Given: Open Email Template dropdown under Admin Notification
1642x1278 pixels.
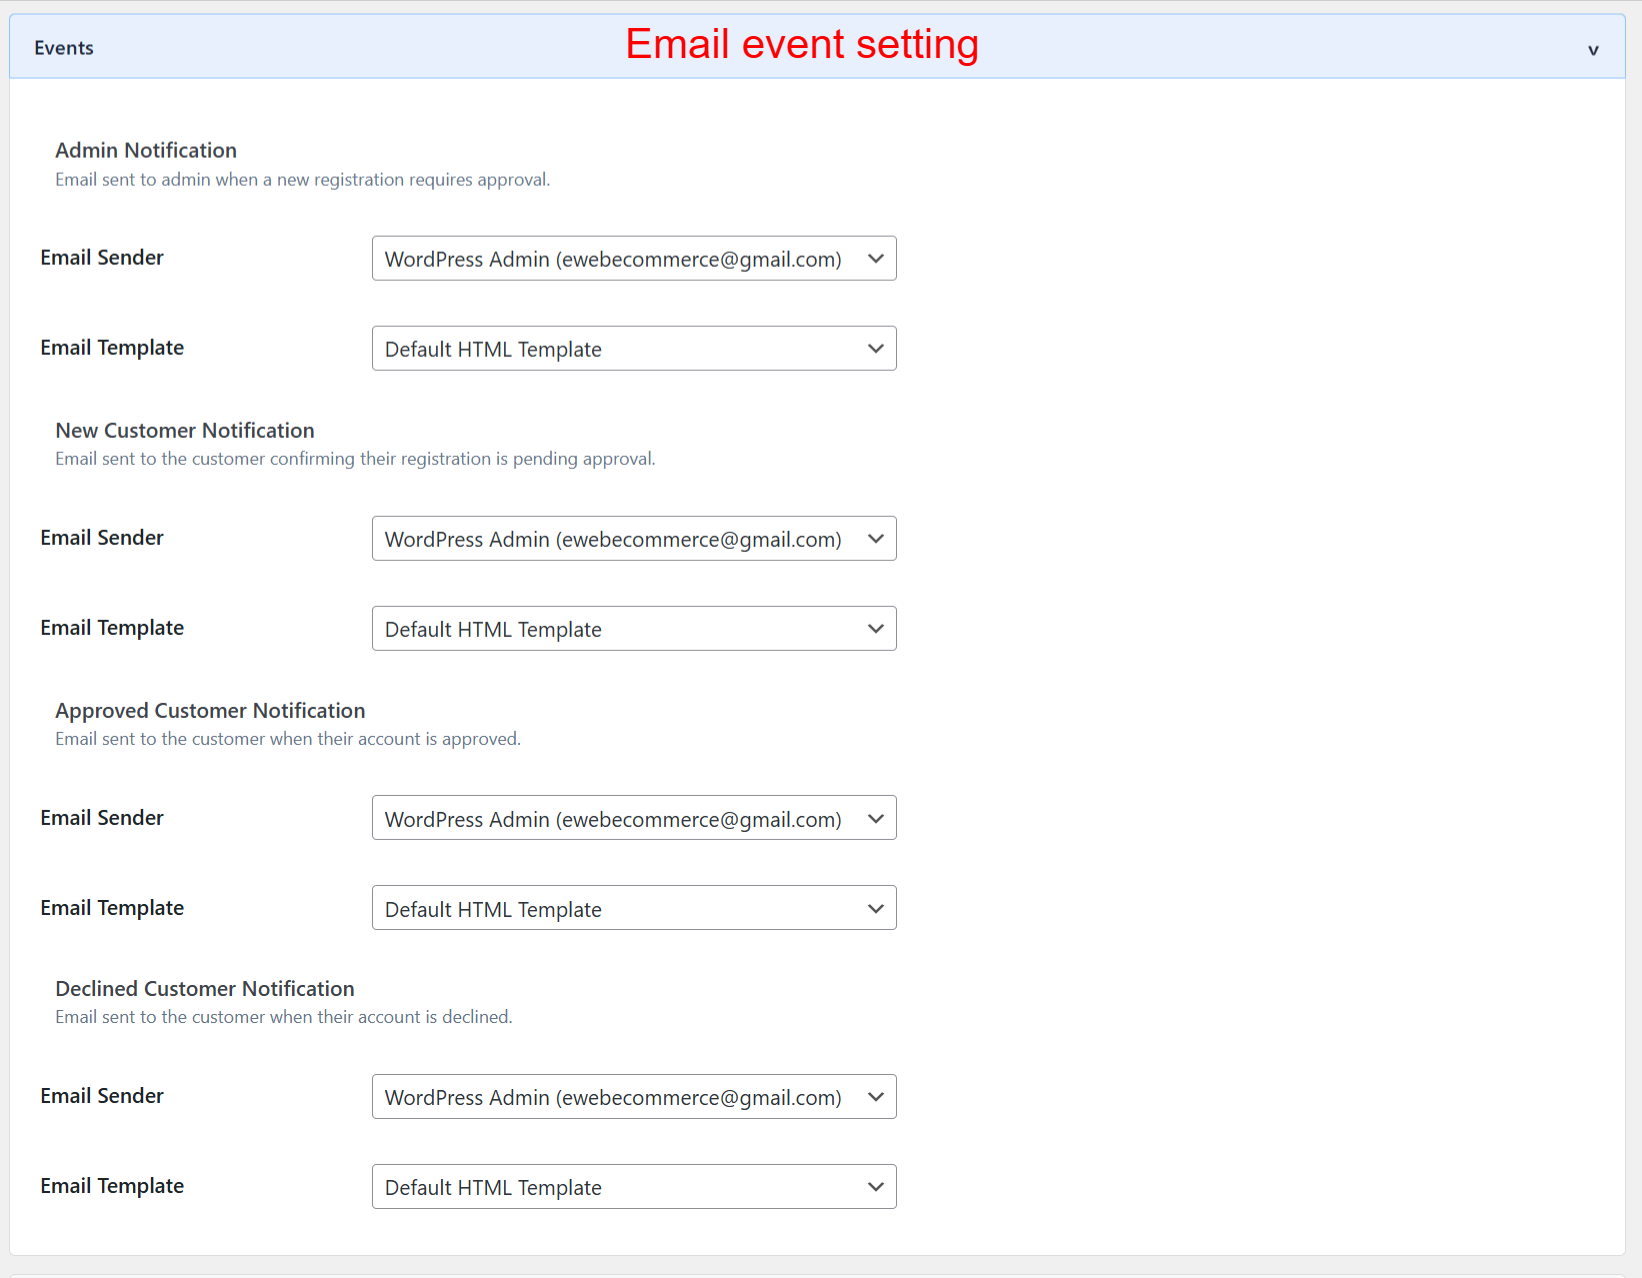Looking at the screenshot, I should coord(634,348).
